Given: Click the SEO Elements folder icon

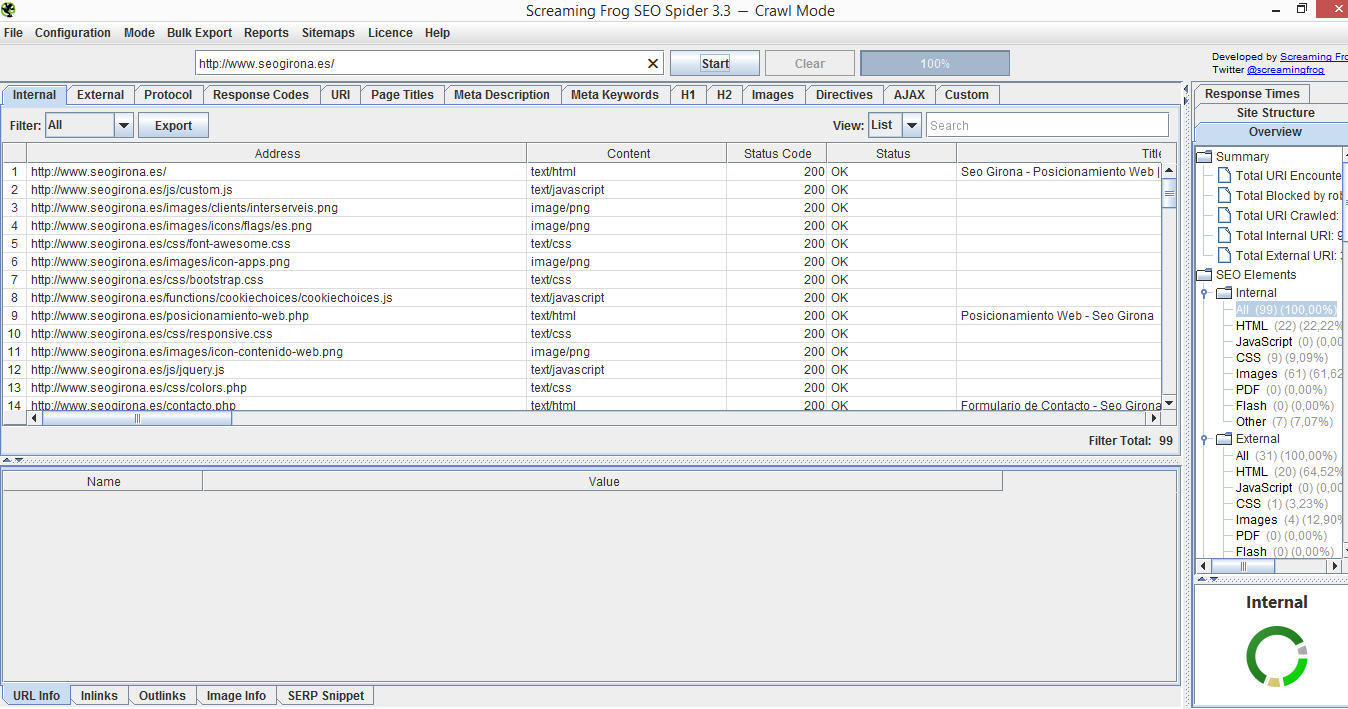Looking at the screenshot, I should (x=1204, y=275).
